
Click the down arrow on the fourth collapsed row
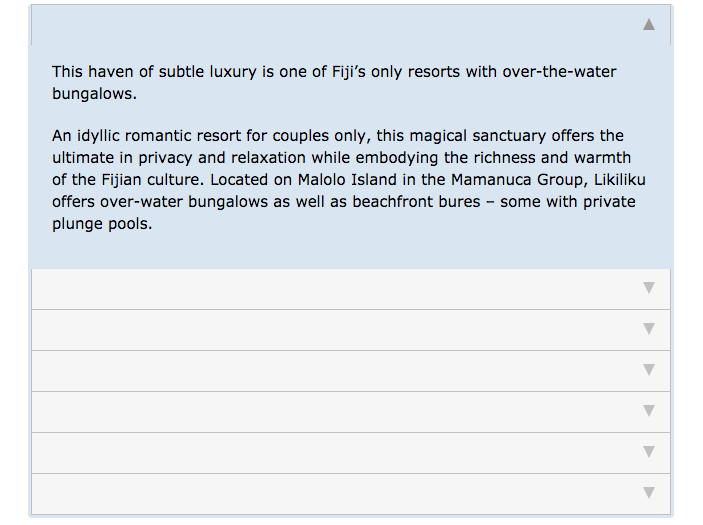coord(648,411)
